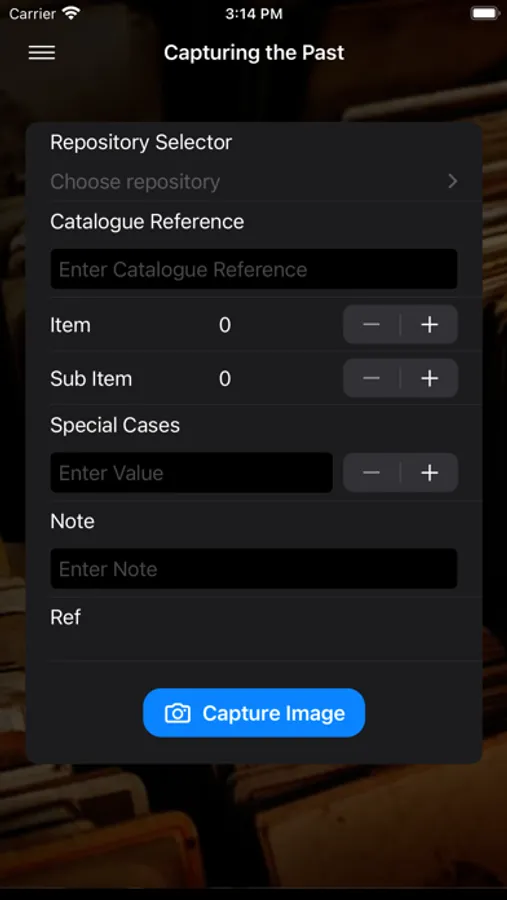Tap the Wi-Fi status icon
This screenshot has height=900, width=507.
(x=71, y=14)
